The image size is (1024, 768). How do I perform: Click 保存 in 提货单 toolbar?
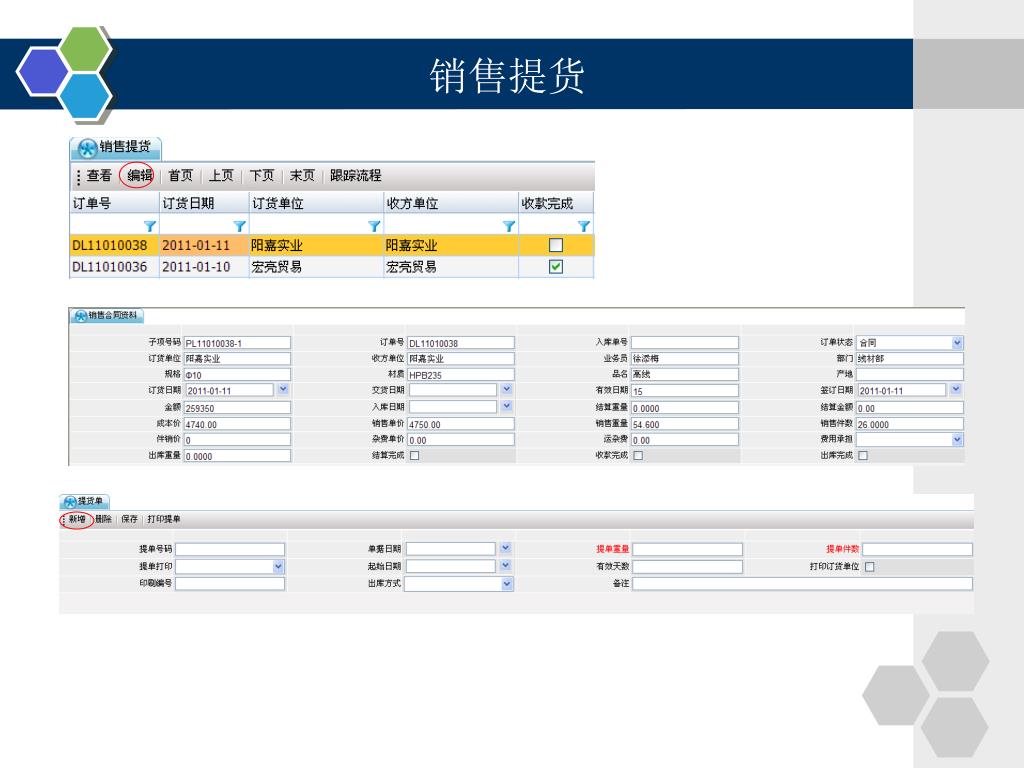click(x=129, y=519)
